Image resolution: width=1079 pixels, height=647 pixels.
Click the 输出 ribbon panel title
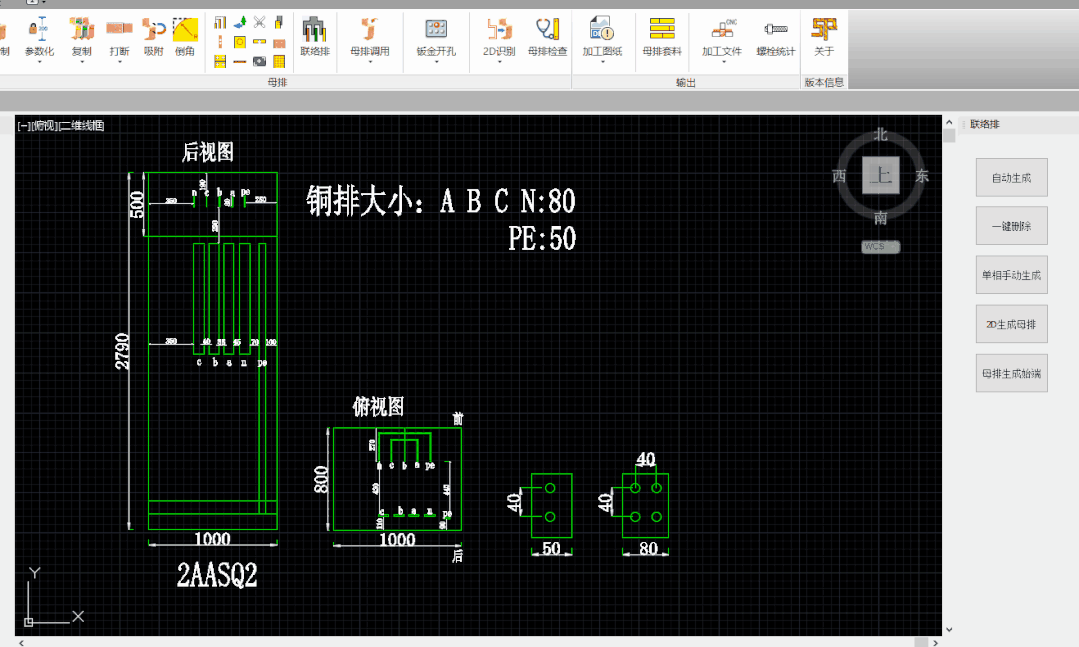point(685,82)
